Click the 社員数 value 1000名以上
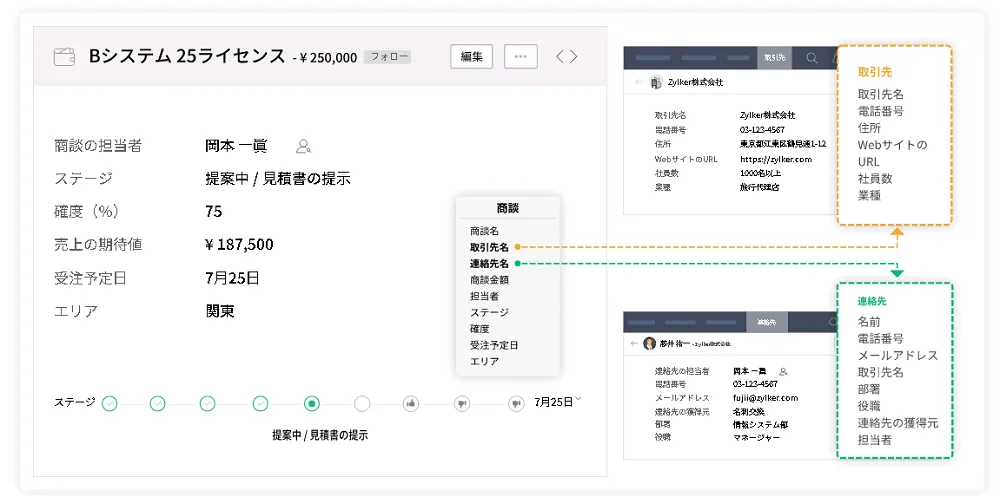This screenshot has height=500, width=1000. pyautogui.click(x=761, y=173)
